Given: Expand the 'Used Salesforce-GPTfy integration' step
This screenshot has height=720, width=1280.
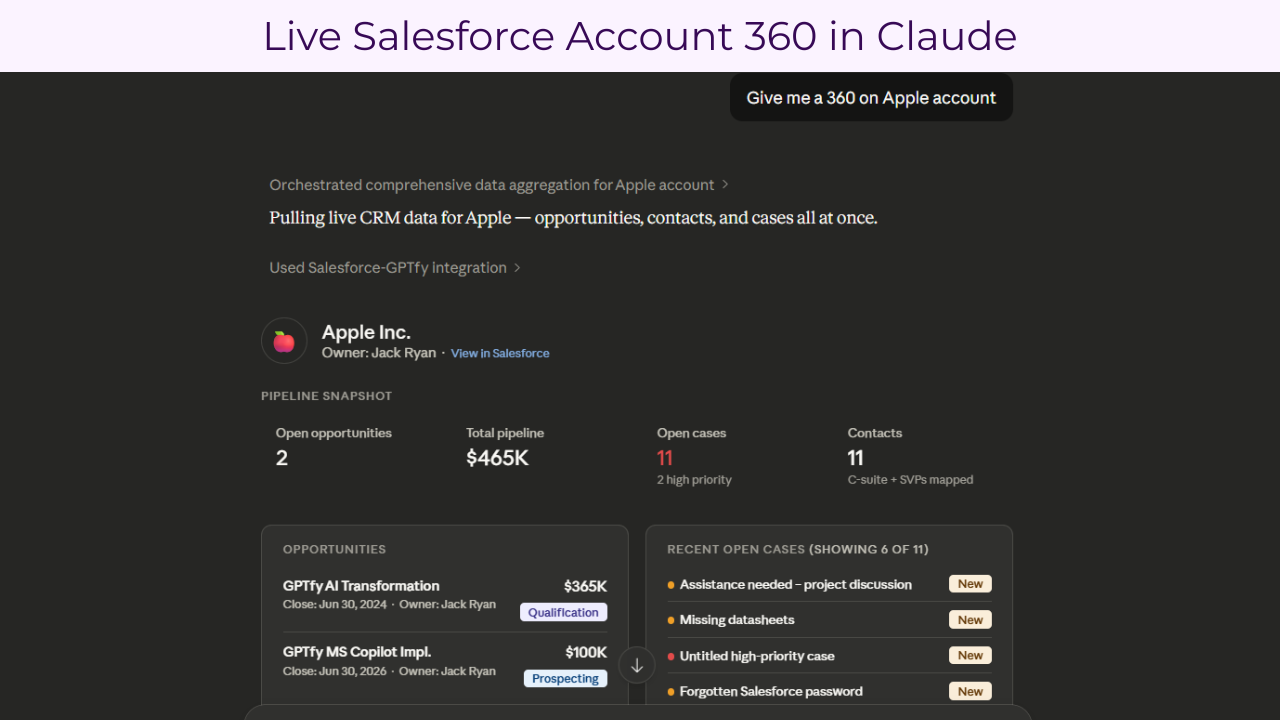Looking at the screenshot, I should pos(395,268).
